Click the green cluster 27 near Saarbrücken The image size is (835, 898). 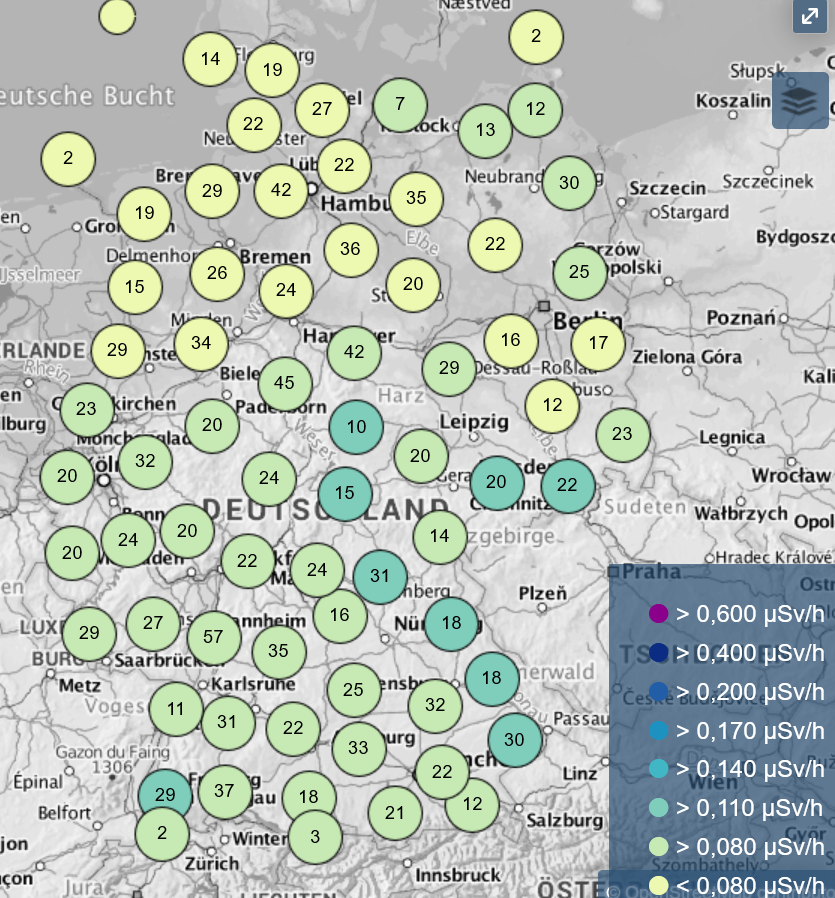click(153, 623)
